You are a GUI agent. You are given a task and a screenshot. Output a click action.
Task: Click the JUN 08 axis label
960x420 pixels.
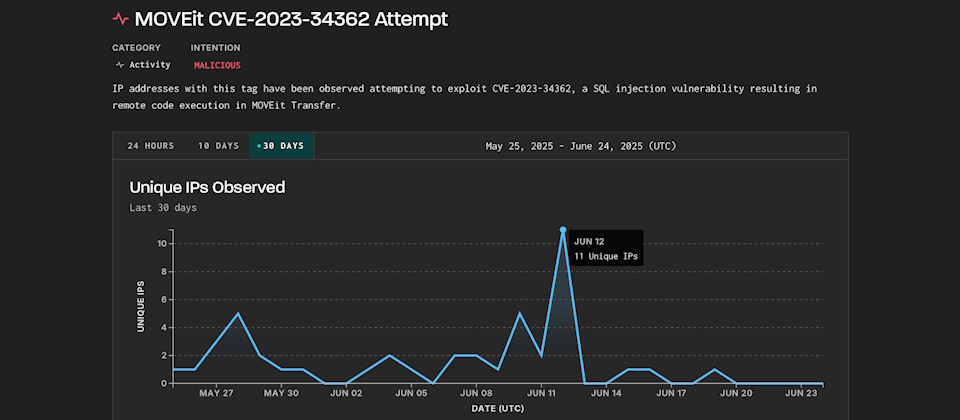476,393
